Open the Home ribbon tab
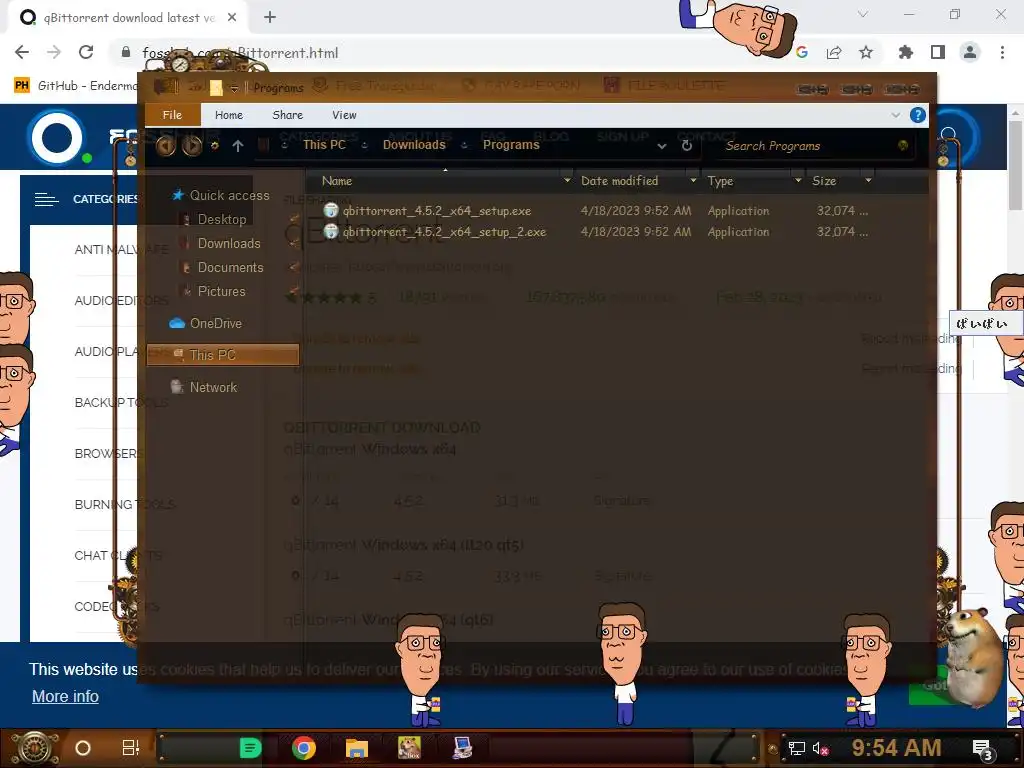Image resolution: width=1024 pixels, height=768 pixels. pos(229,115)
